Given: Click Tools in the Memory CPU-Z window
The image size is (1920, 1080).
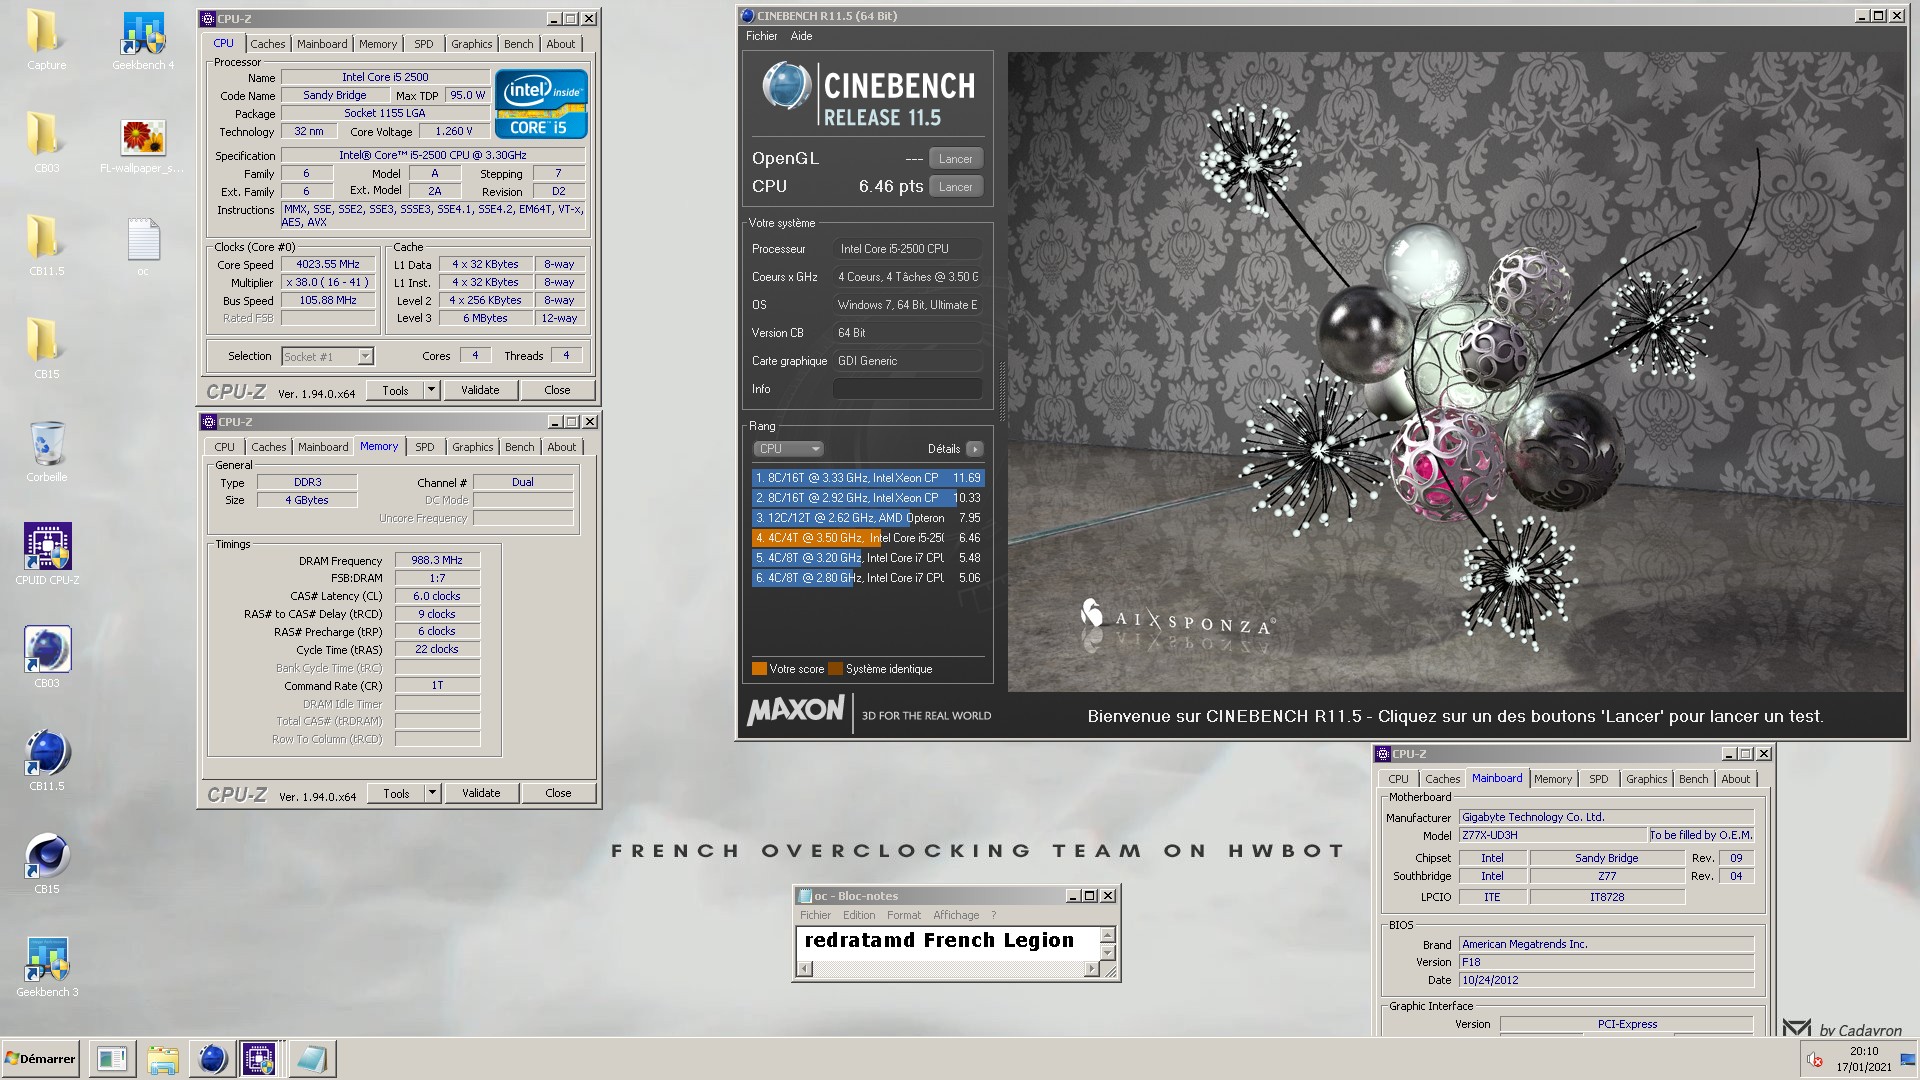Looking at the screenshot, I should click(396, 793).
